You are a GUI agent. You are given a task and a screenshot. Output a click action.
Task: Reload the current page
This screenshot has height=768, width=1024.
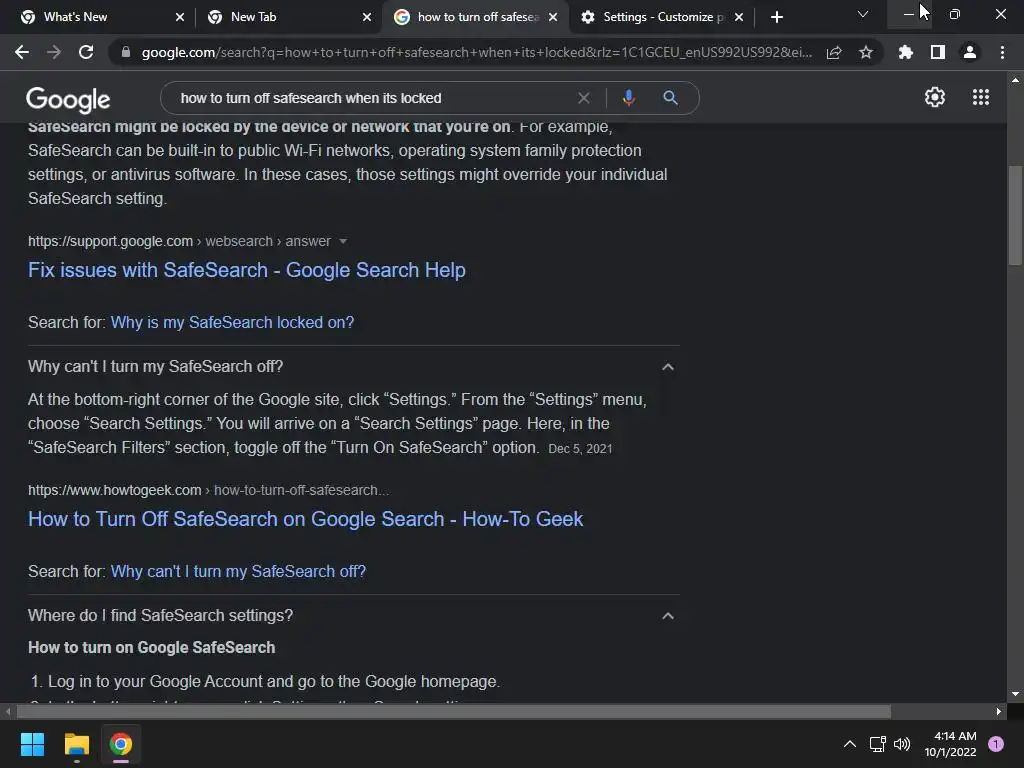point(86,52)
